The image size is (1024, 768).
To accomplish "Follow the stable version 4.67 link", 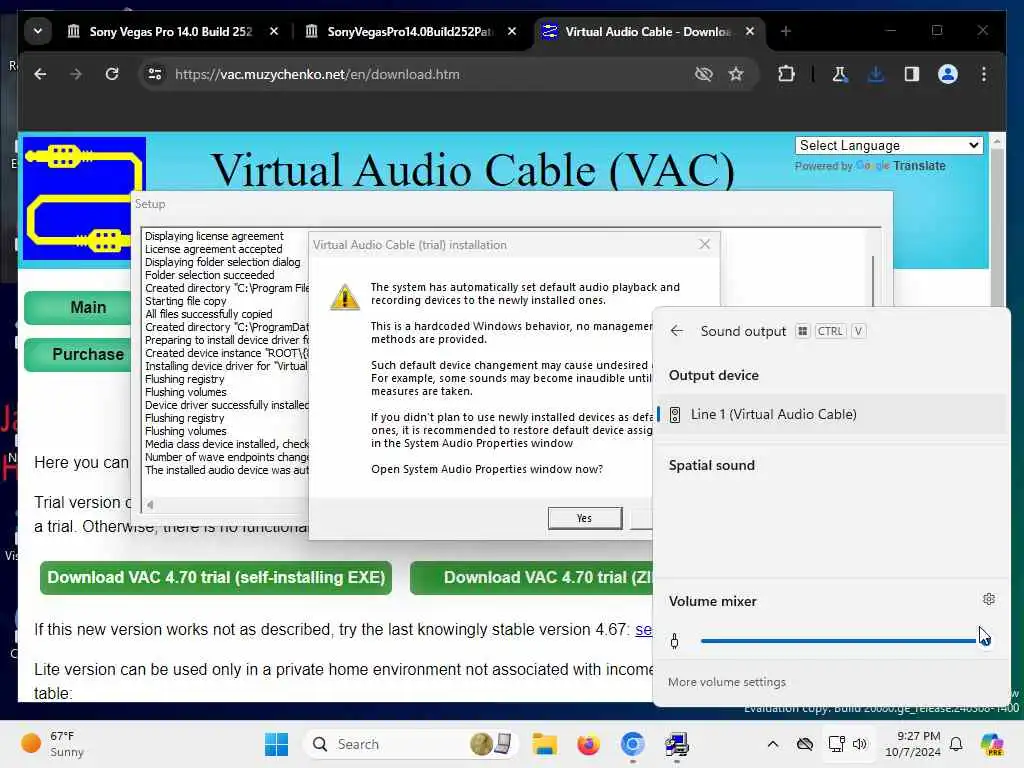I will point(643,630).
